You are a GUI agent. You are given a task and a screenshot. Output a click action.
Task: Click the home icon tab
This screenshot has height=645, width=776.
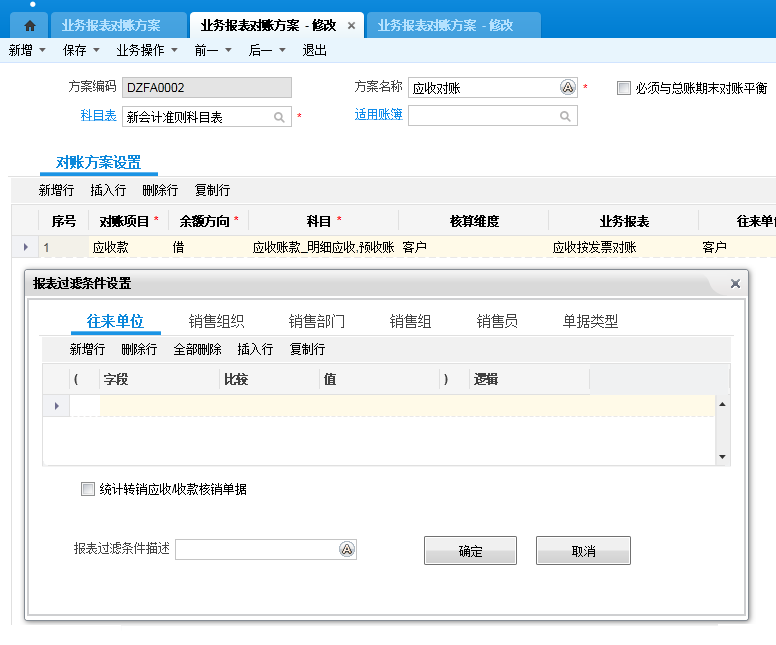pos(29,25)
